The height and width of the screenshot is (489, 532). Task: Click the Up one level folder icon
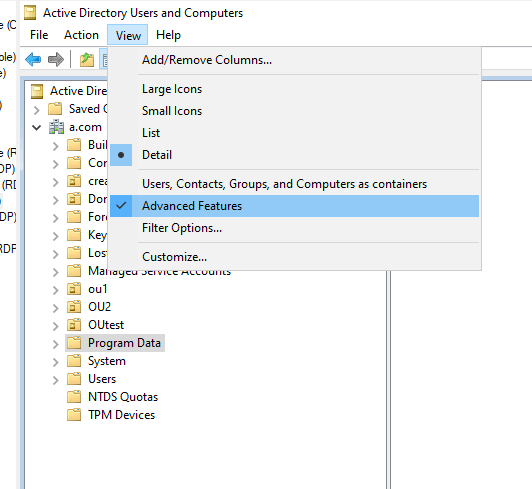point(87,60)
